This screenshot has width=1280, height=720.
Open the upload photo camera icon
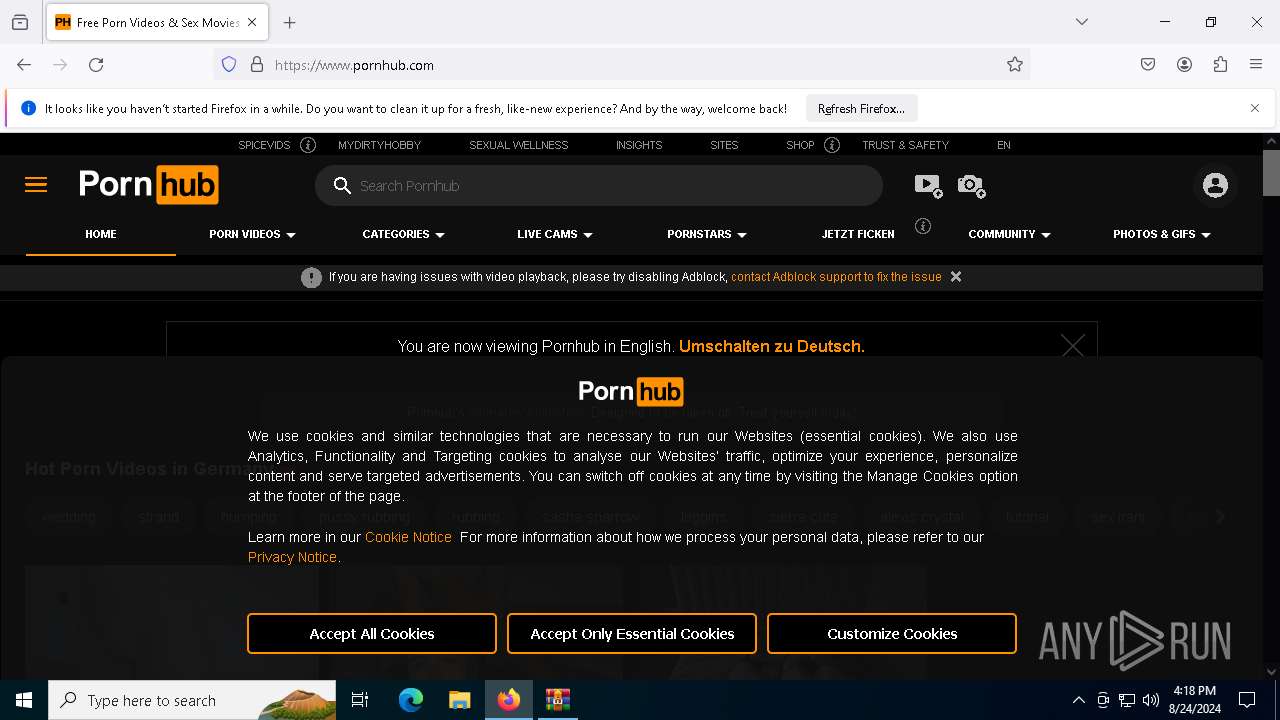pyautogui.click(x=971, y=185)
